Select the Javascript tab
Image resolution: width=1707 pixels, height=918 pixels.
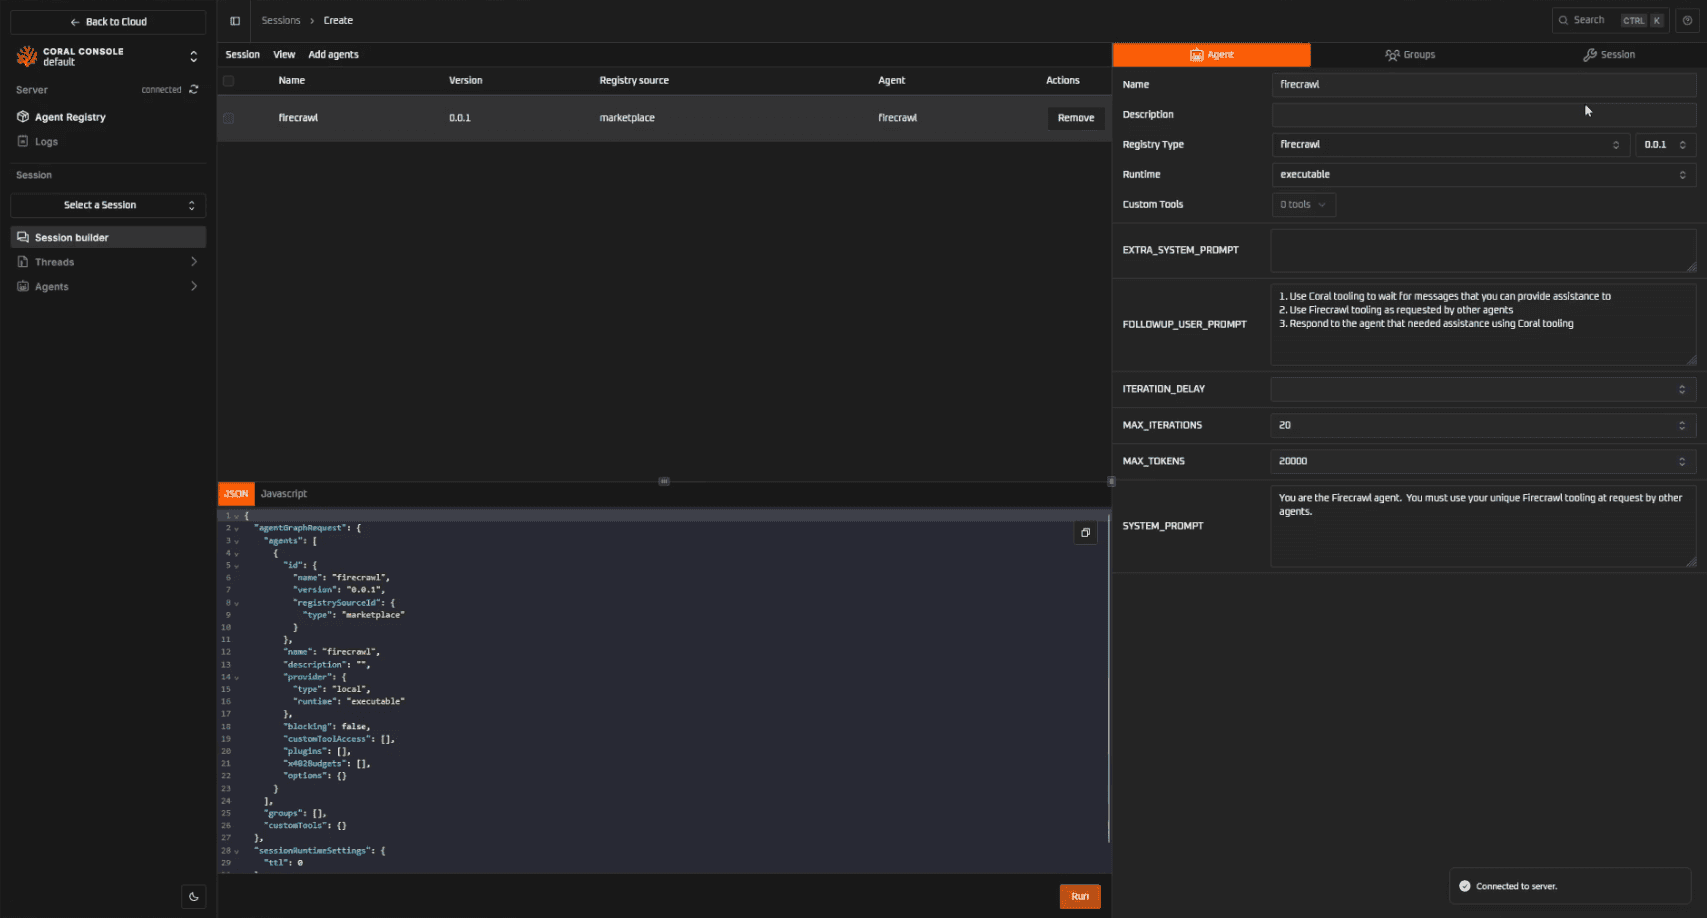(x=284, y=494)
